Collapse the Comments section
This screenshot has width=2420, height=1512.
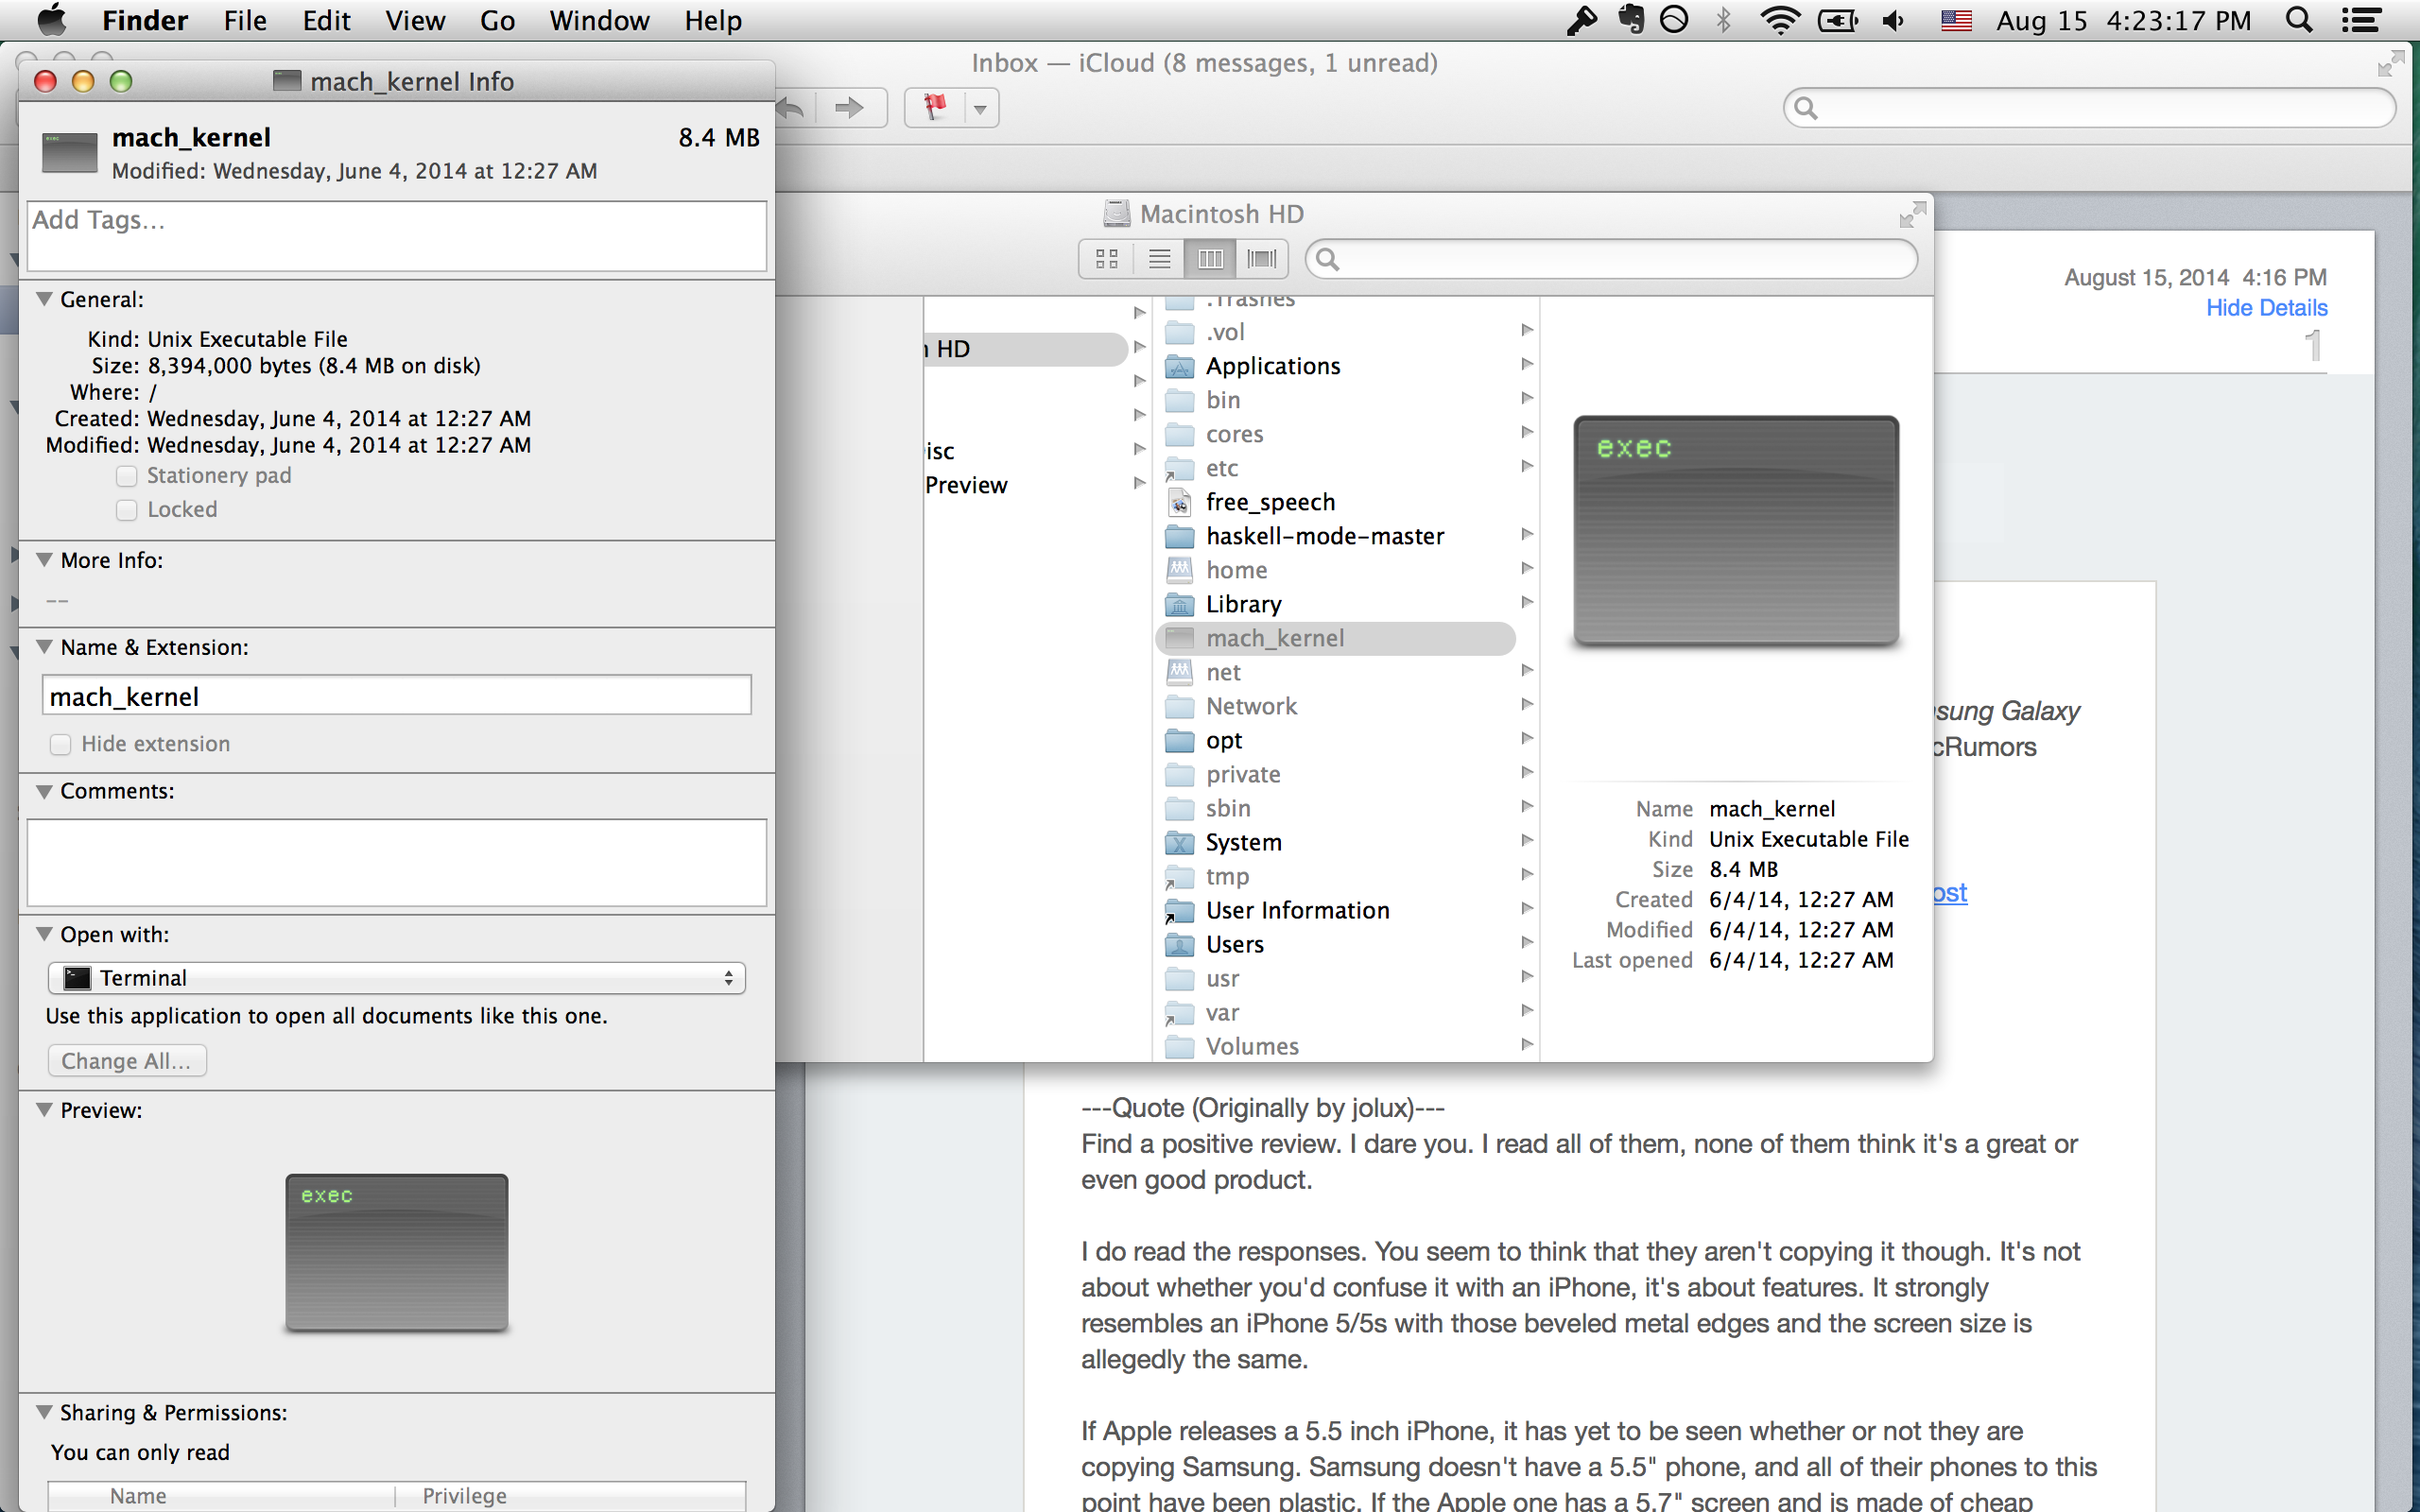pyautogui.click(x=44, y=791)
